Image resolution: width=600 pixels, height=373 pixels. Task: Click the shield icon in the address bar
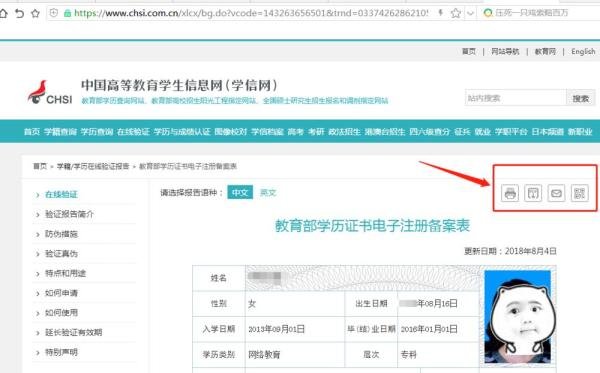click(54, 13)
